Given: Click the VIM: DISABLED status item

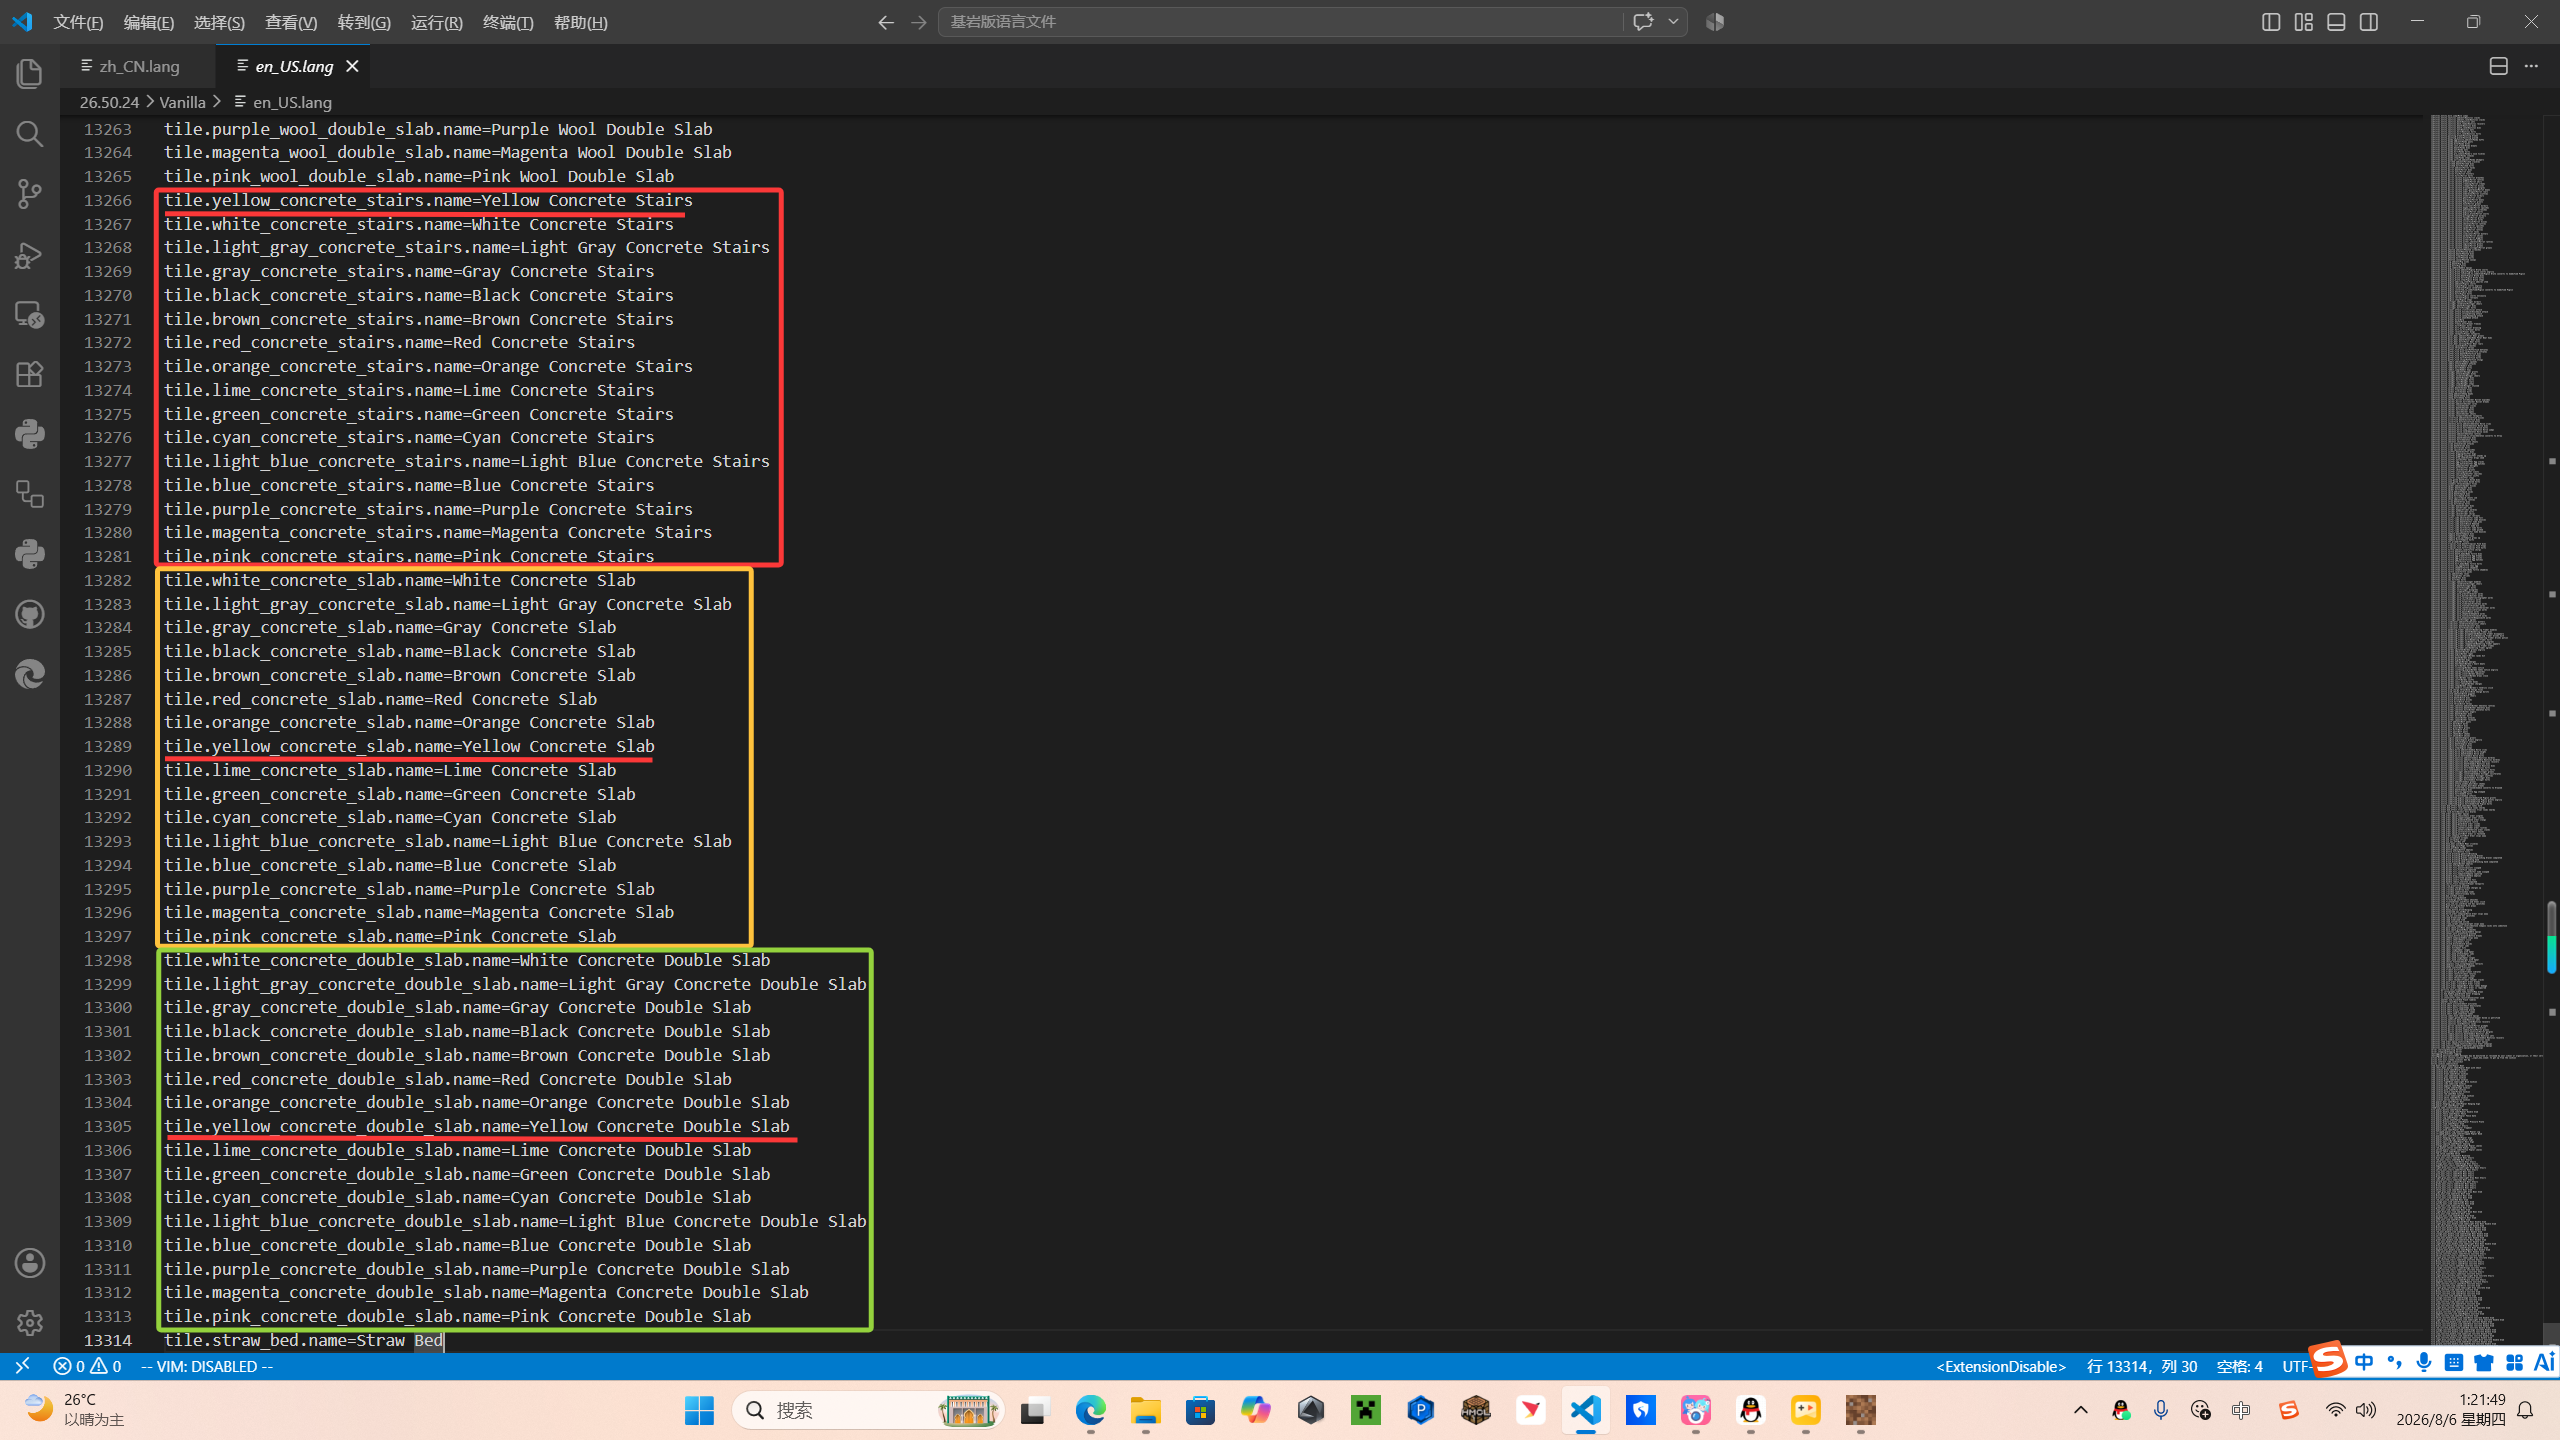Looking at the screenshot, I should 207,1366.
